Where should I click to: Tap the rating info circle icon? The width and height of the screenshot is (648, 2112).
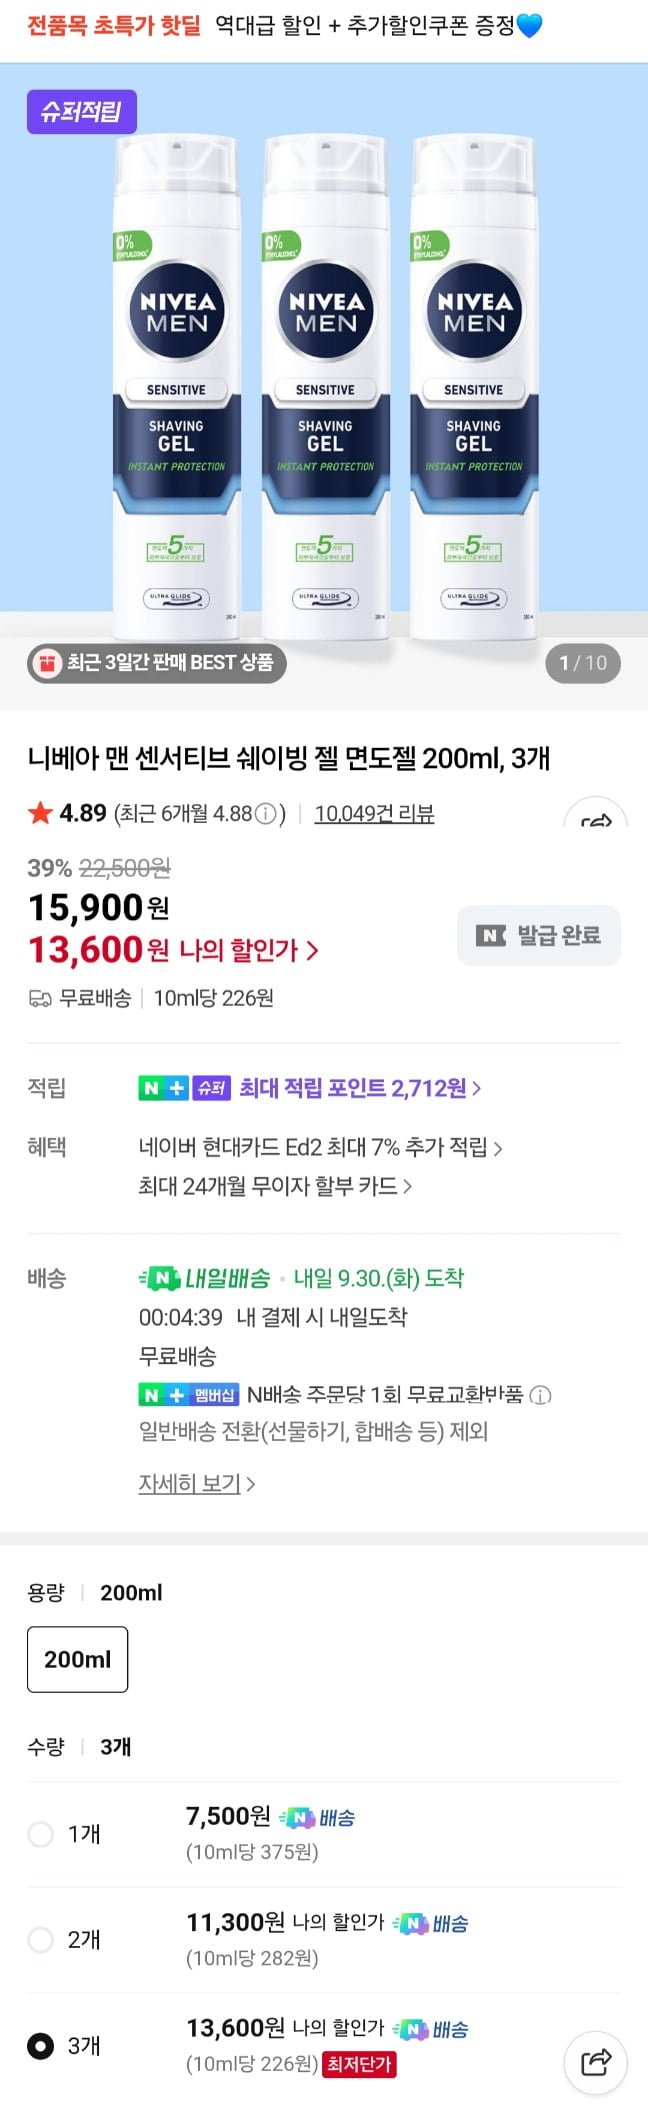265,814
